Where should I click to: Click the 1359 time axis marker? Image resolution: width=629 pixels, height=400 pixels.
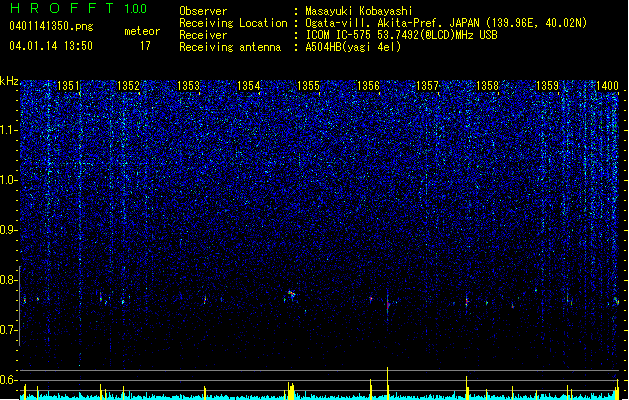coord(547,85)
